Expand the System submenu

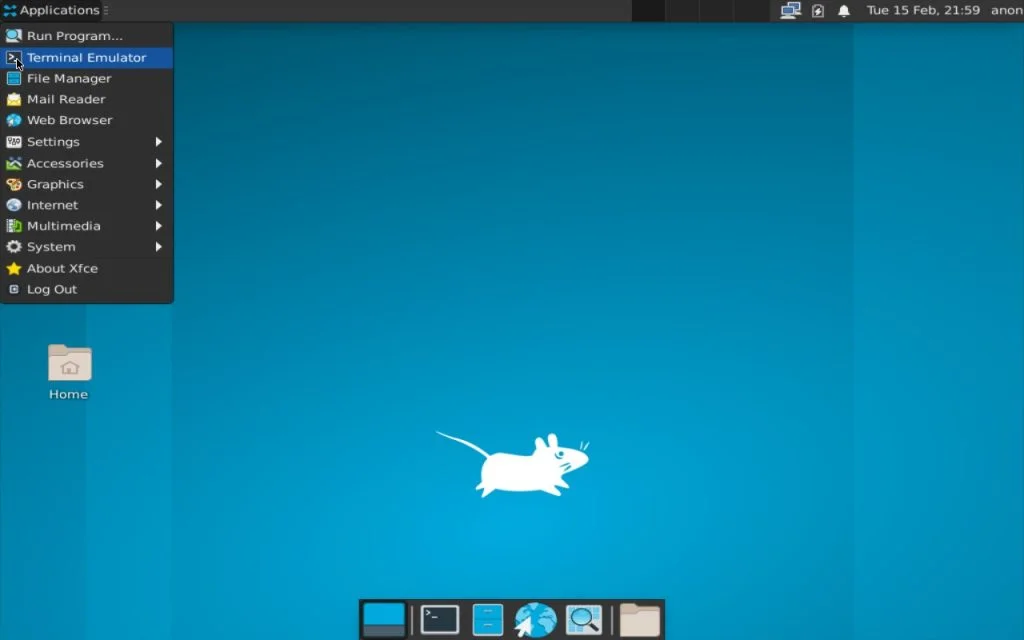(x=53, y=246)
